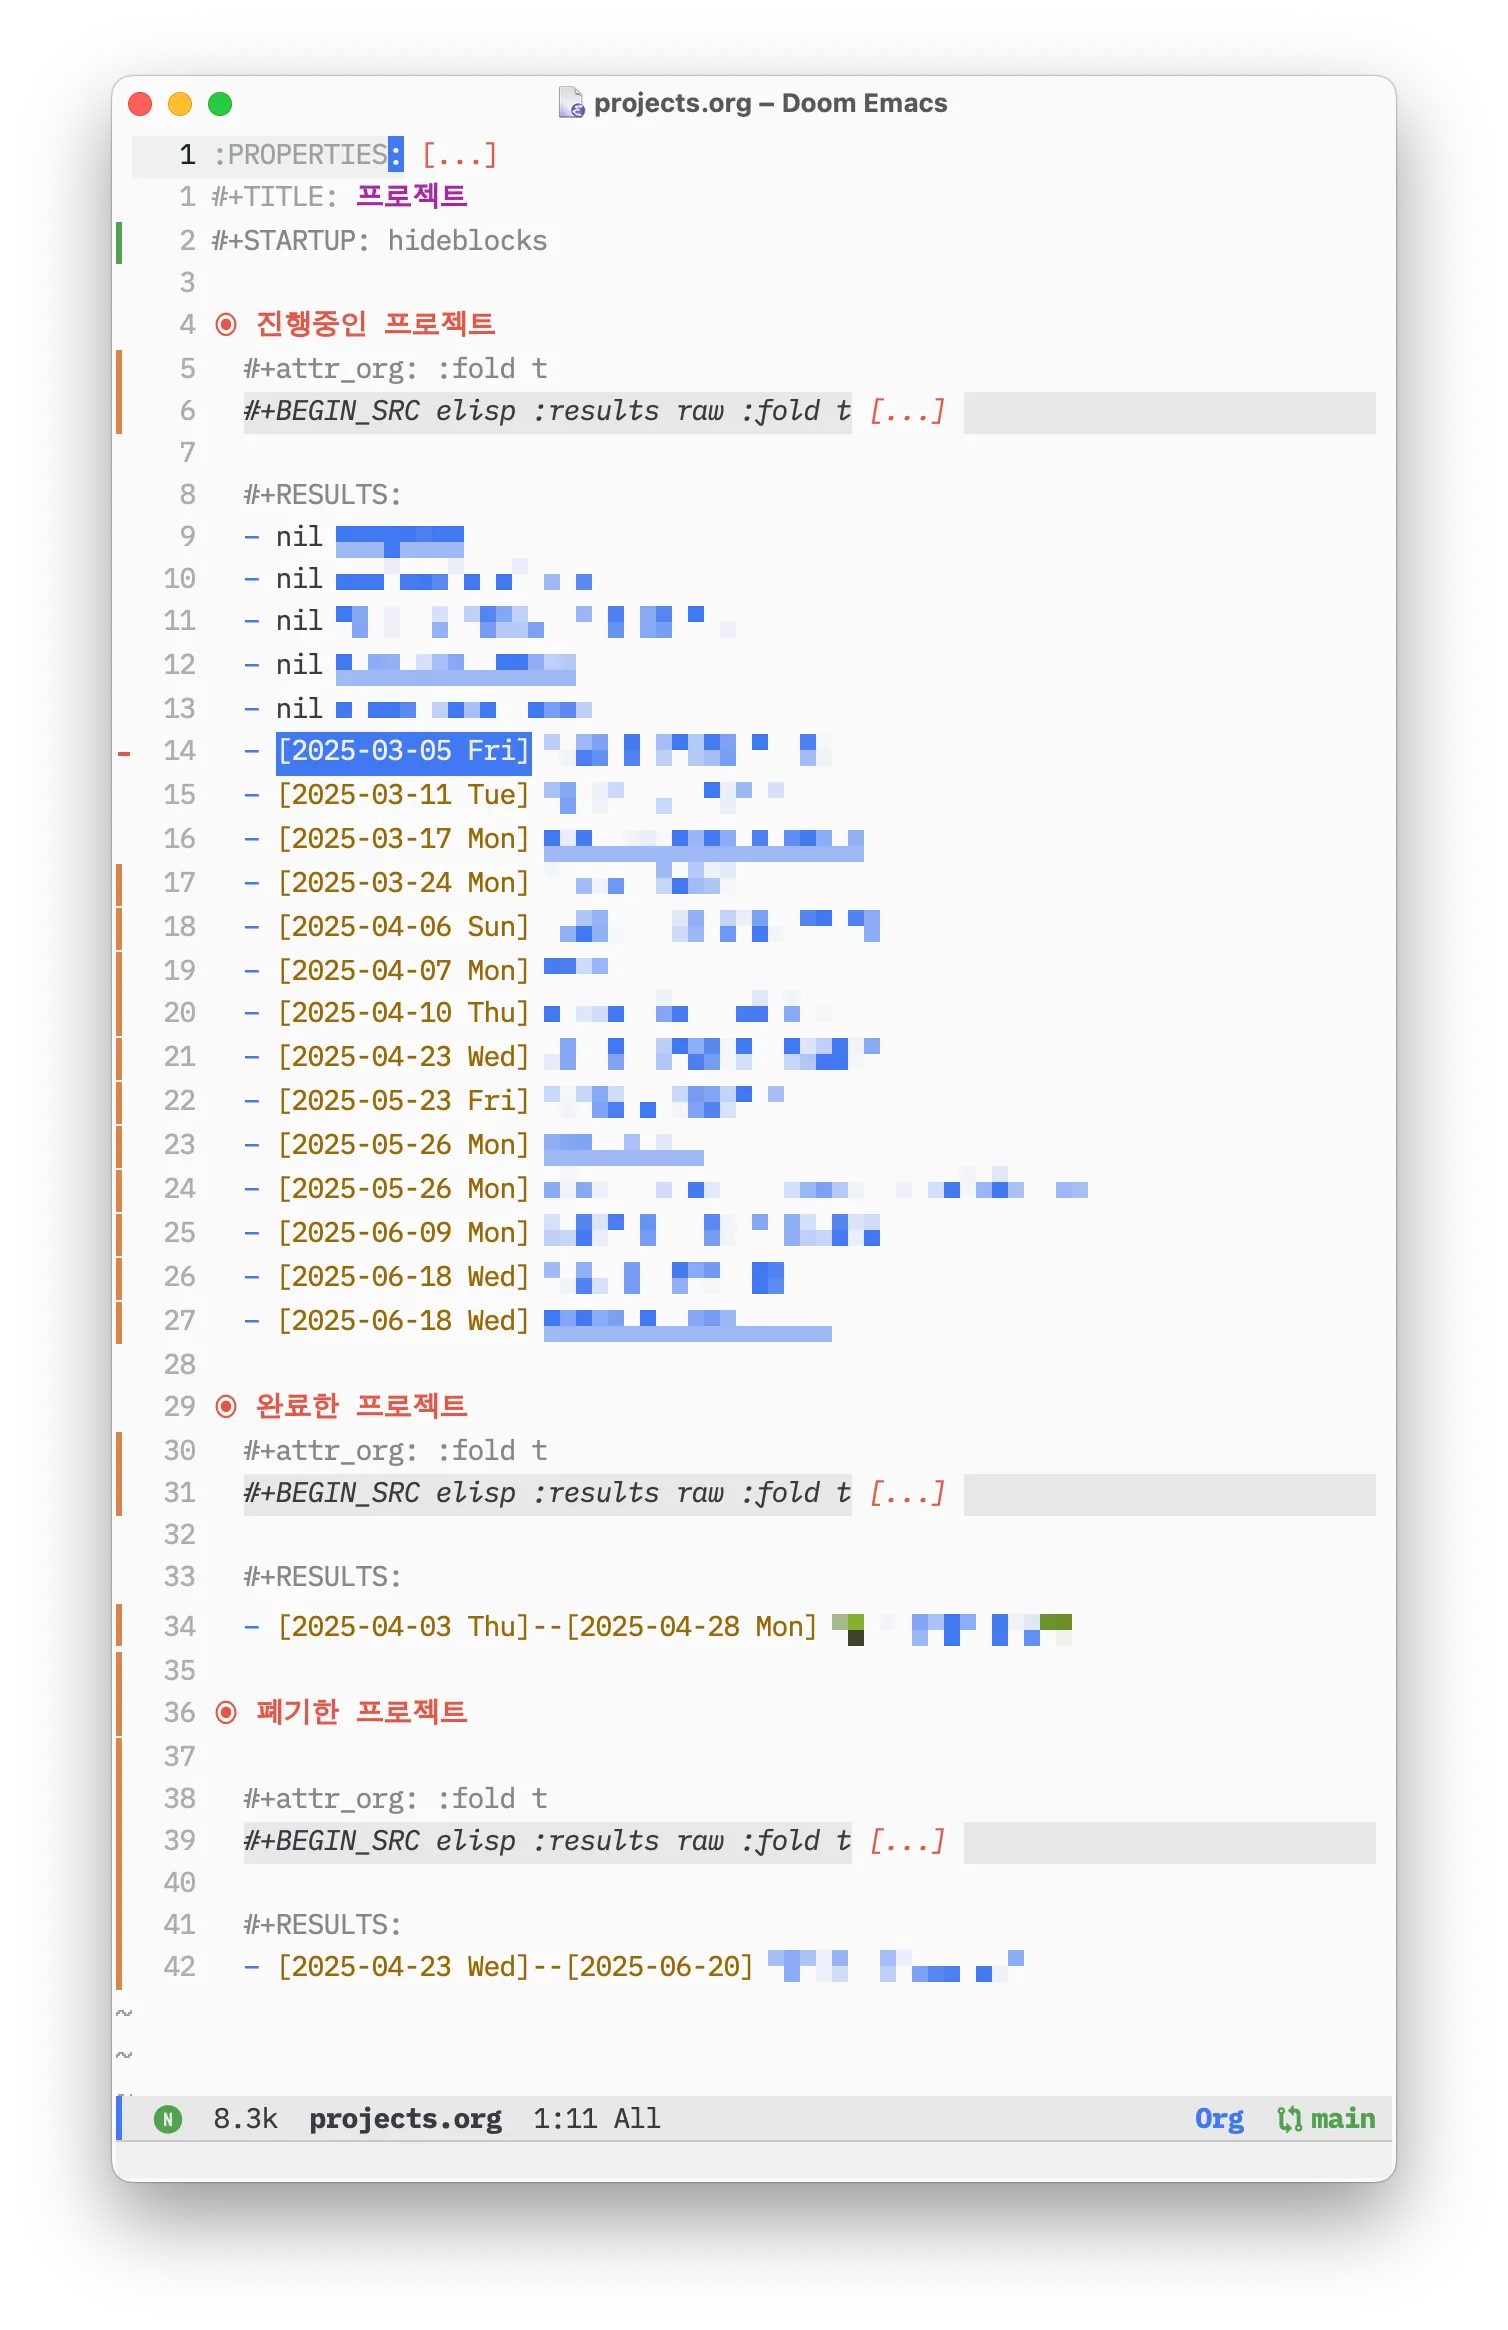Click the [2025-04-23 Wed] timestamp on line 42
The height and width of the screenshot is (2330, 1508).
click(x=403, y=1967)
